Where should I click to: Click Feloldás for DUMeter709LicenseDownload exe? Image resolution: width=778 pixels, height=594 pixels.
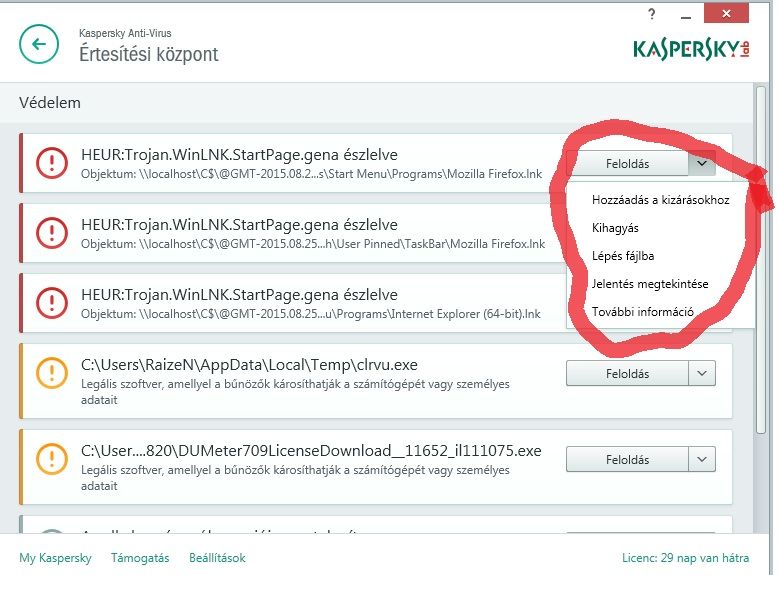tap(627, 459)
